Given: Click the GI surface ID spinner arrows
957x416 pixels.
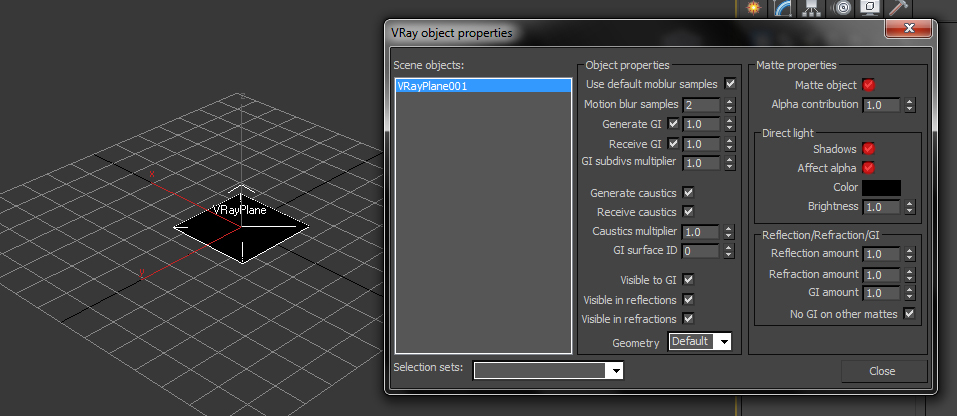Looking at the screenshot, I should coord(729,251).
